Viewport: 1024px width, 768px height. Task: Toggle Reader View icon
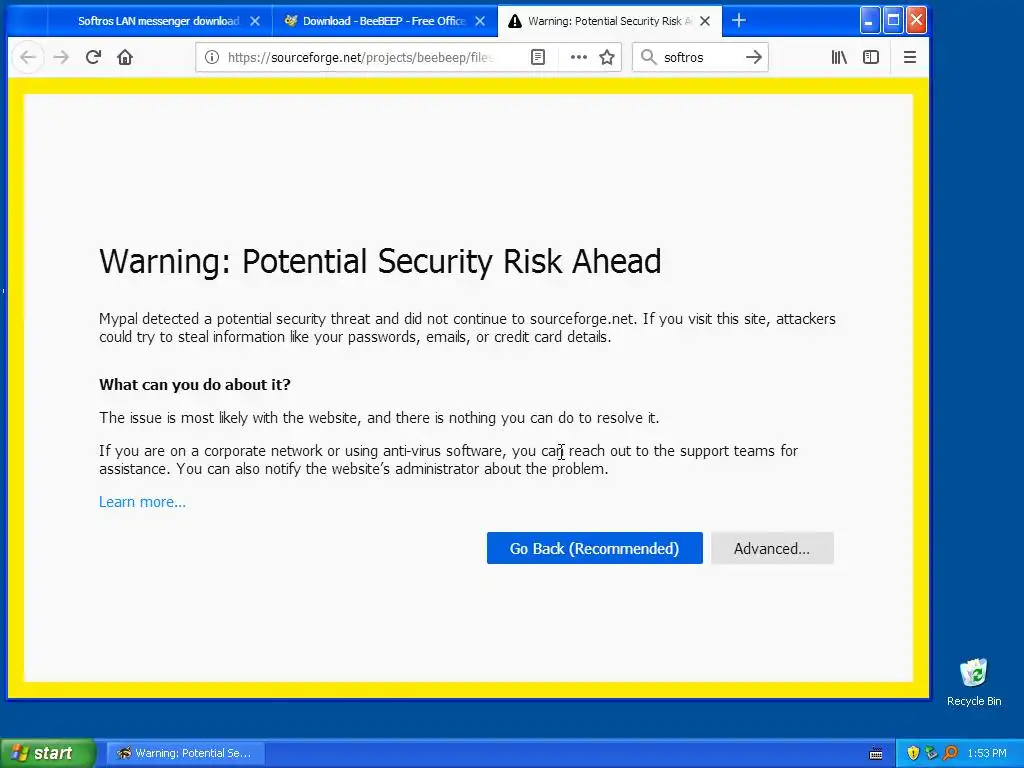[x=537, y=57]
